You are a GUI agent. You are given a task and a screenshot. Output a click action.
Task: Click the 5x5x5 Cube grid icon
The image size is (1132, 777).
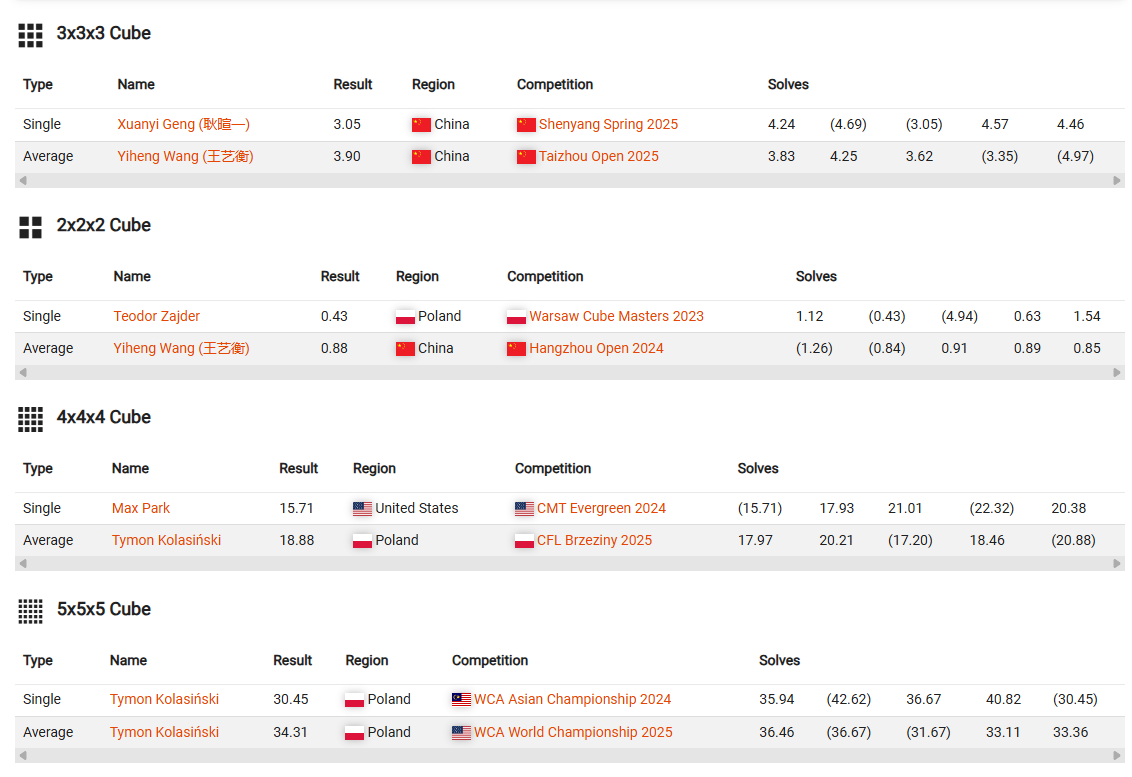pos(30,611)
